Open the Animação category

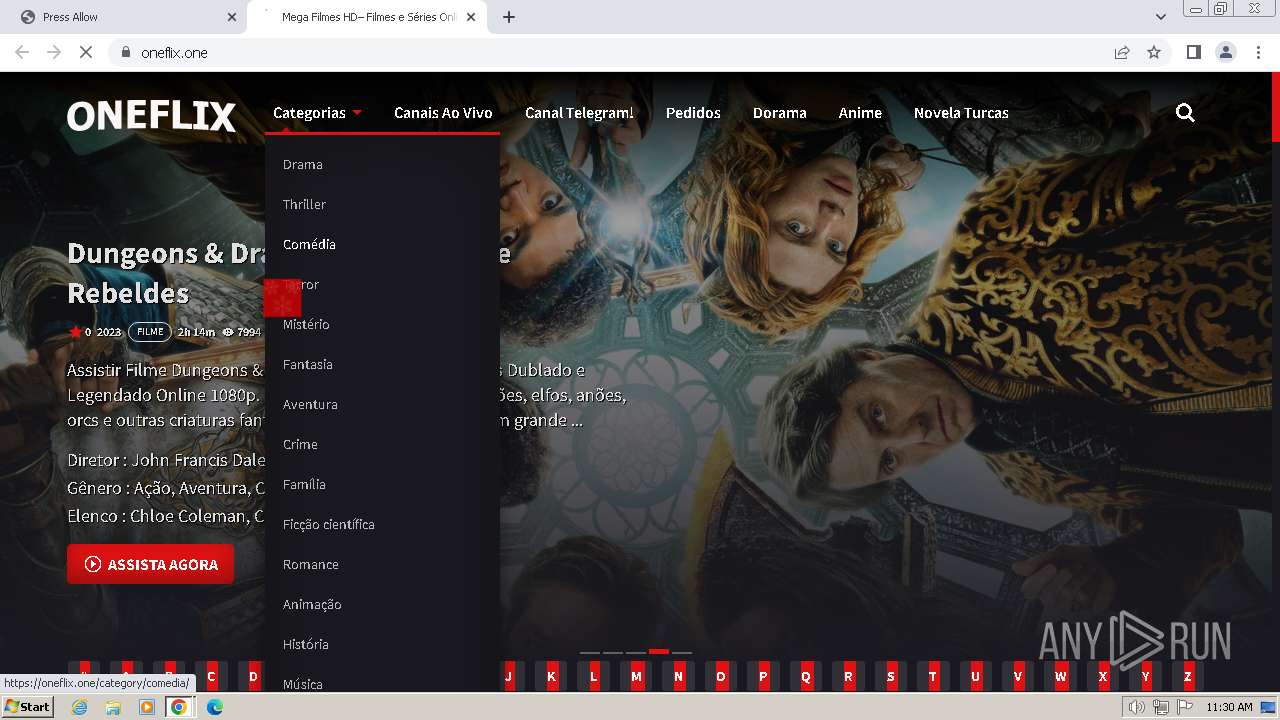312,604
